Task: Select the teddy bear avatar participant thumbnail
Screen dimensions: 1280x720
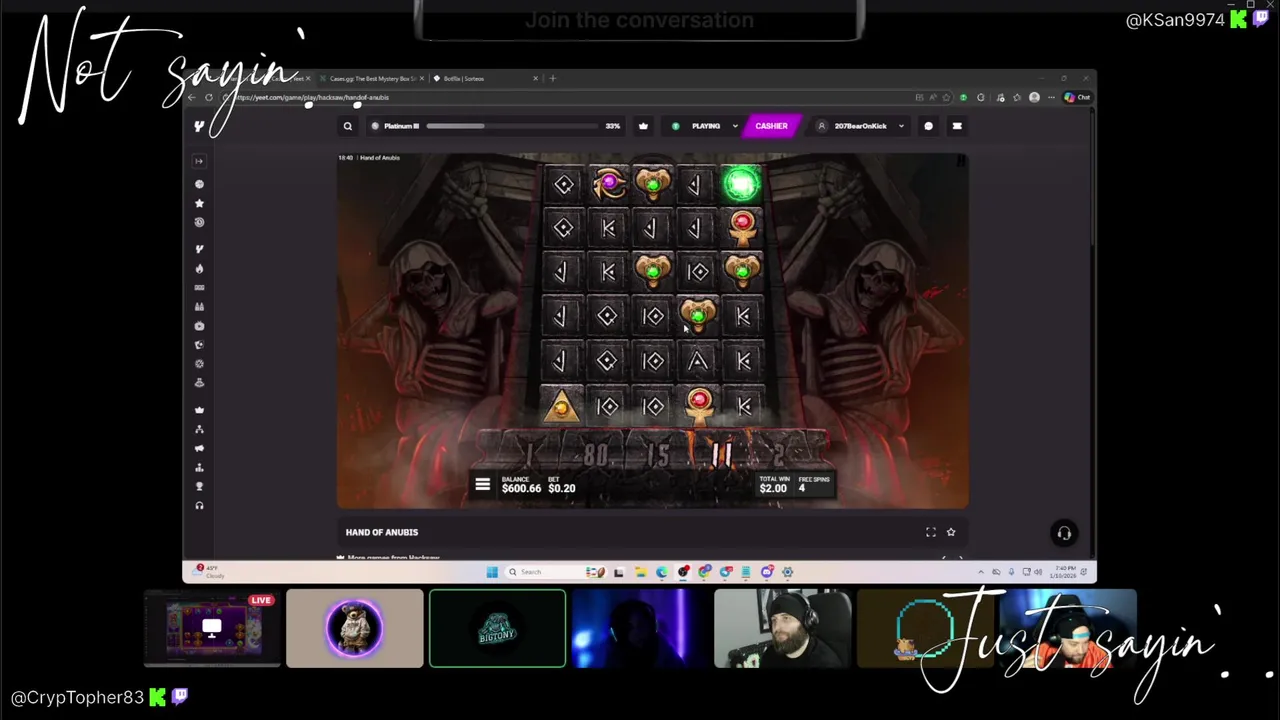Action: (x=355, y=628)
